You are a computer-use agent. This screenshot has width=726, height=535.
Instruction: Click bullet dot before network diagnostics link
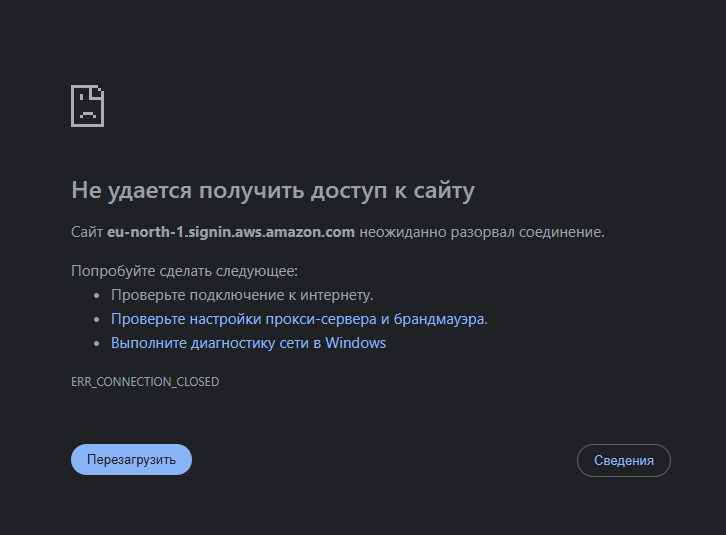(97, 344)
